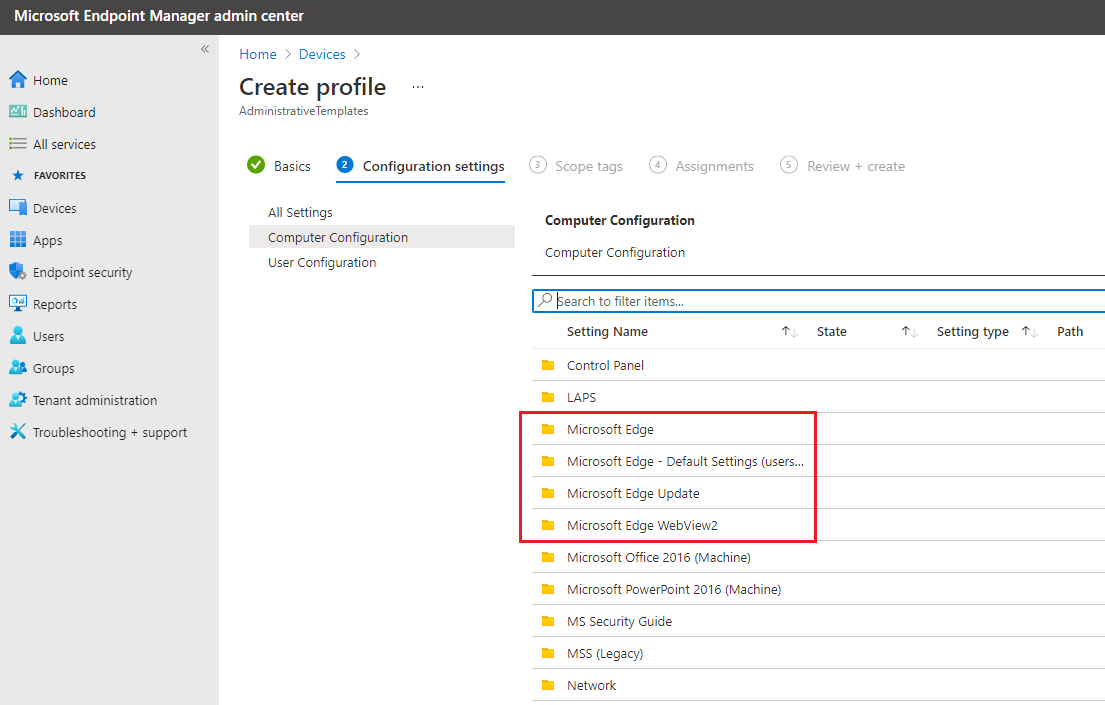Image resolution: width=1105 pixels, height=705 pixels.
Task: Open Tenant administration from the sidebar
Action: 95,400
